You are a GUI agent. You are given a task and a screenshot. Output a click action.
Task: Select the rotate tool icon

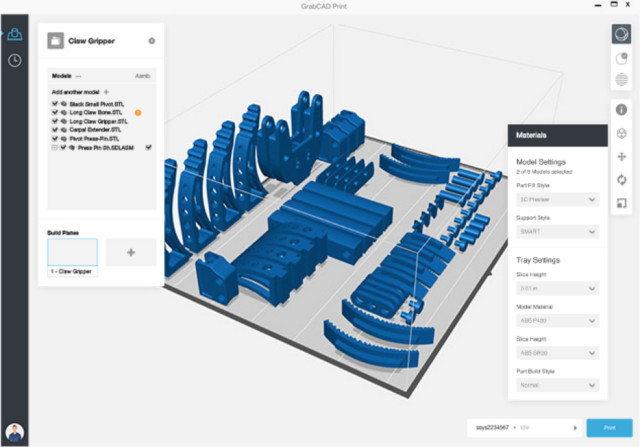pyautogui.click(x=620, y=180)
